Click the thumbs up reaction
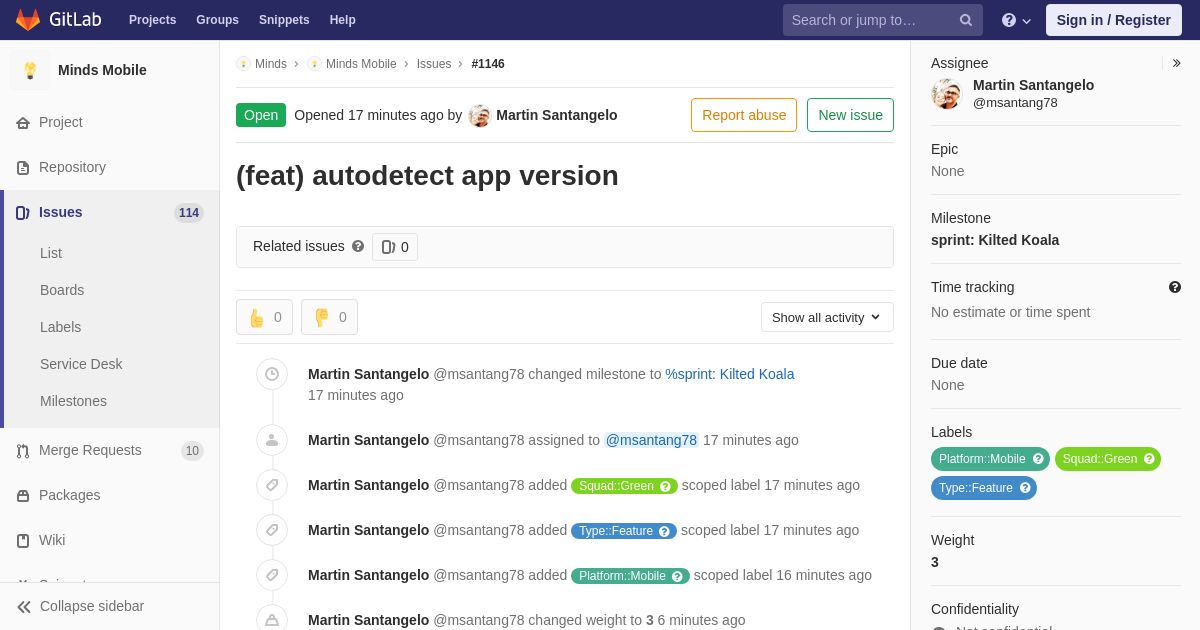 pyautogui.click(x=264, y=317)
